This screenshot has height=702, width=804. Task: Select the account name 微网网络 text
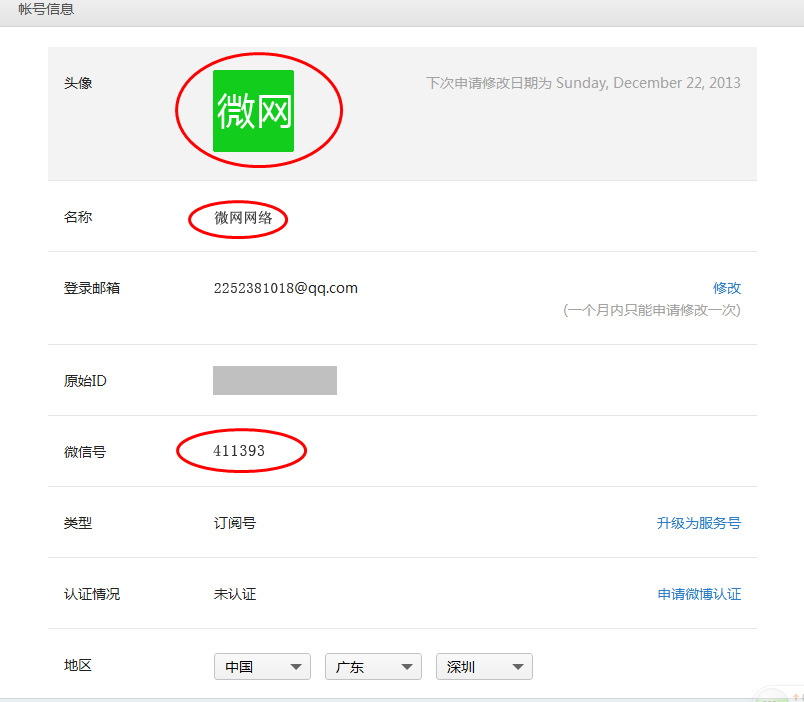(243, 218)
